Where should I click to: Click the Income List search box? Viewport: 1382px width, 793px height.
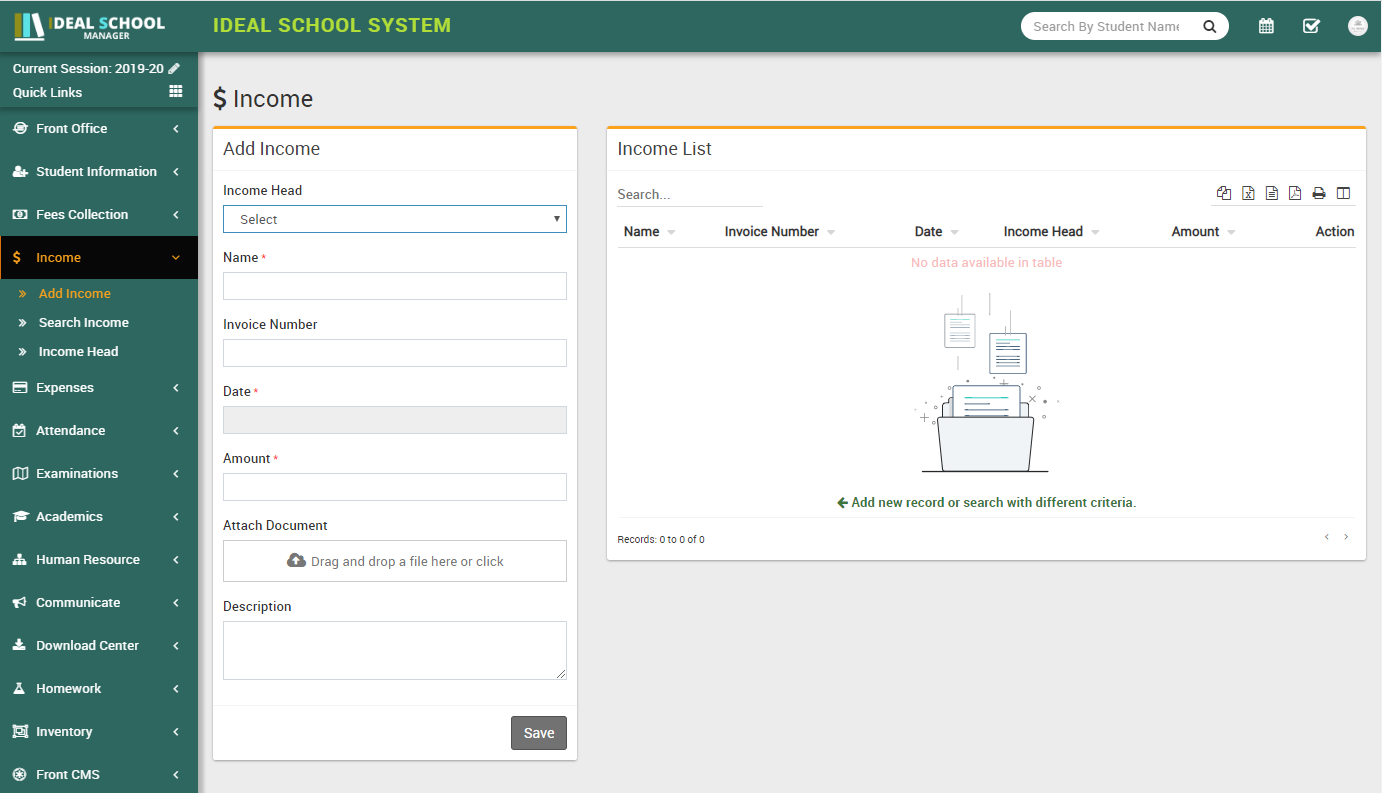pos(690,194)
